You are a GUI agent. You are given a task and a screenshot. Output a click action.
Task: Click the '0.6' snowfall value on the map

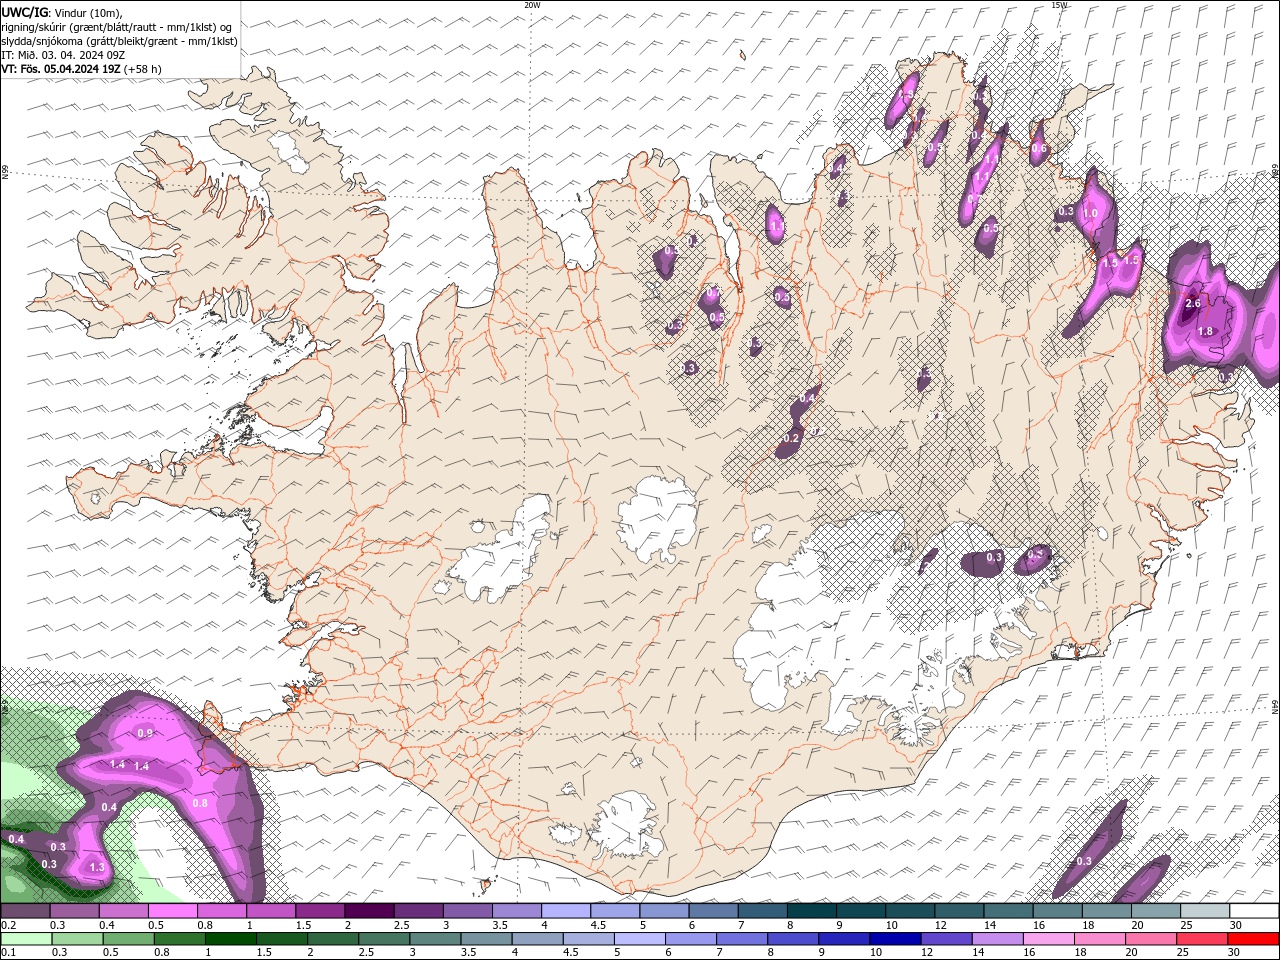tap(1039, 149)
